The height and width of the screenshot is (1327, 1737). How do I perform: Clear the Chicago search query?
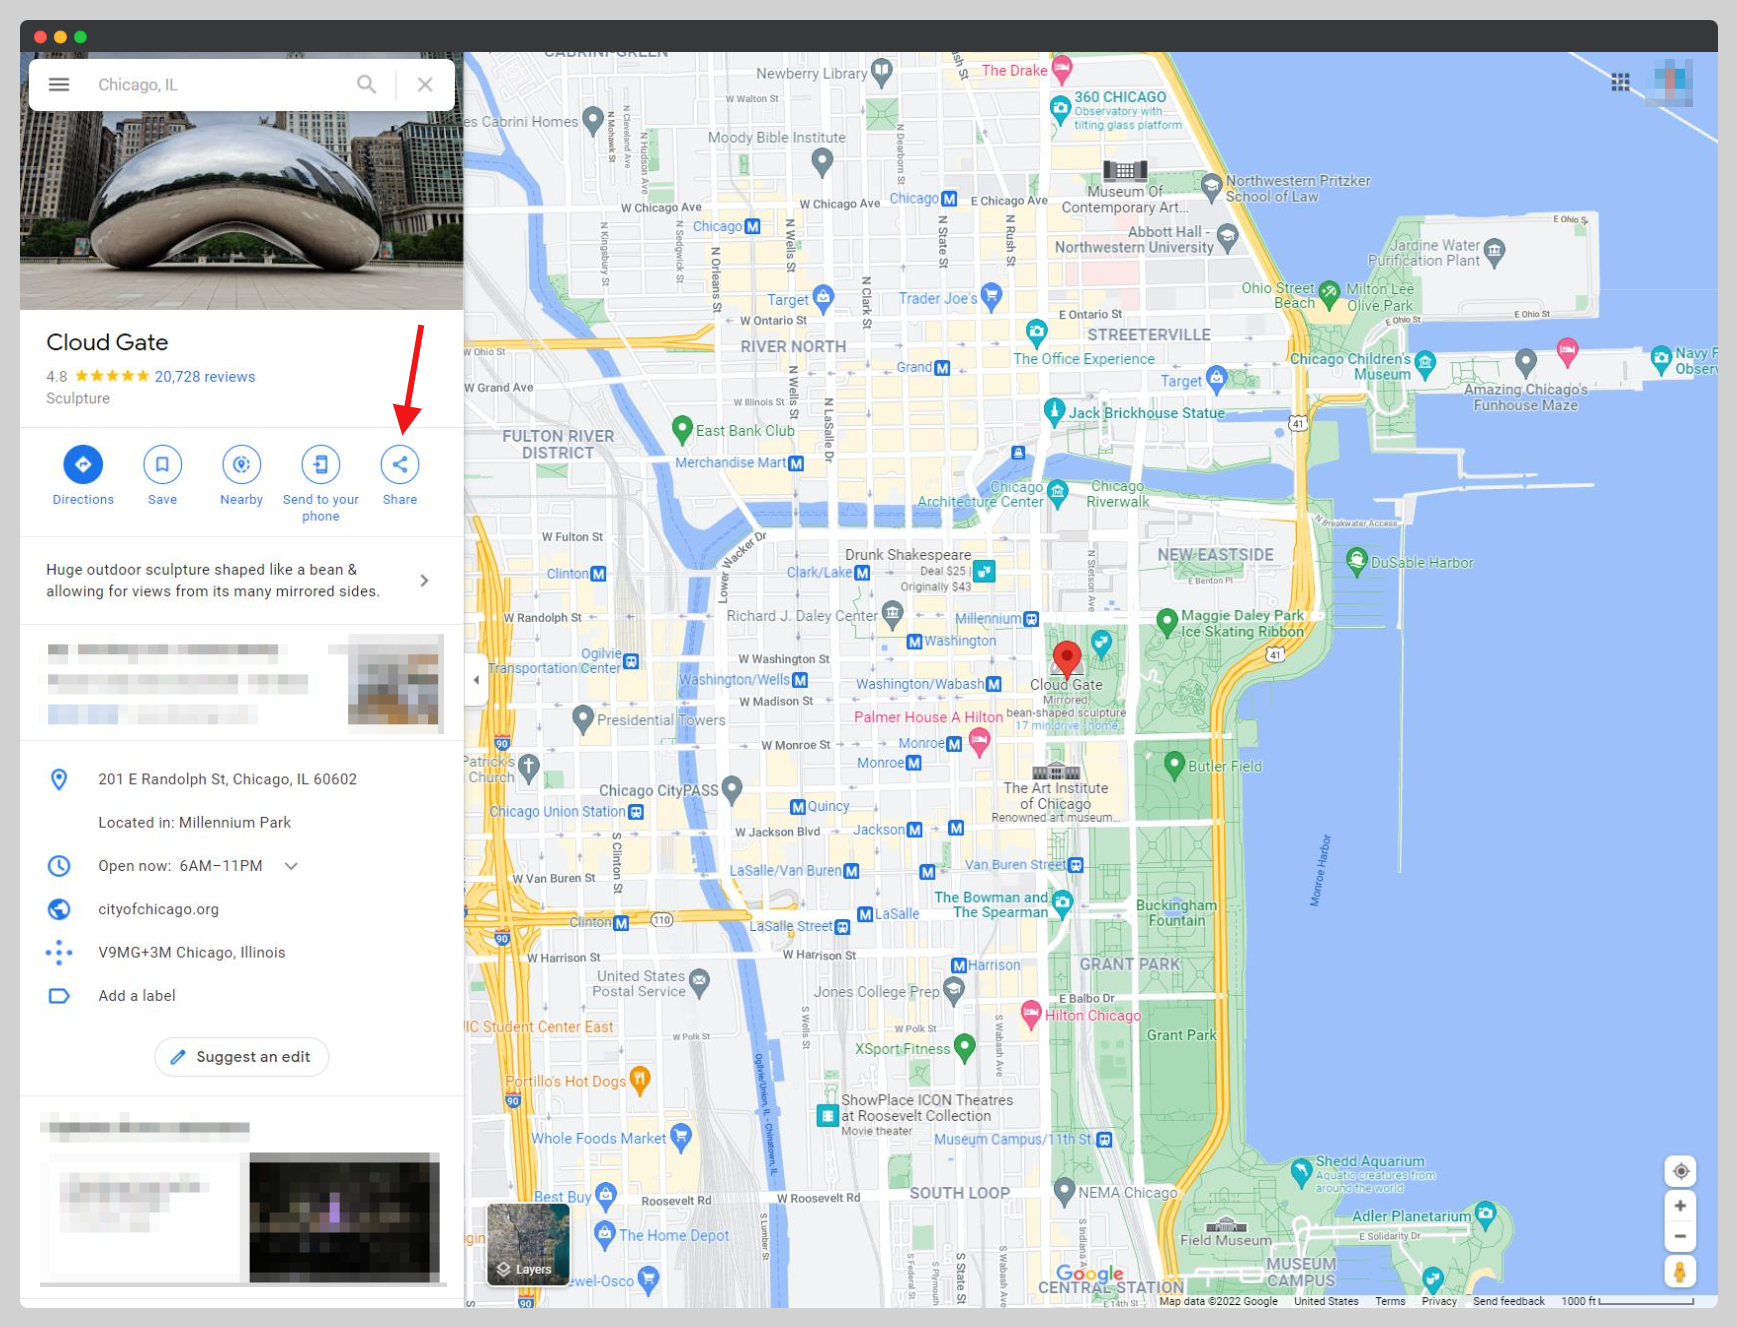[425, 84]
